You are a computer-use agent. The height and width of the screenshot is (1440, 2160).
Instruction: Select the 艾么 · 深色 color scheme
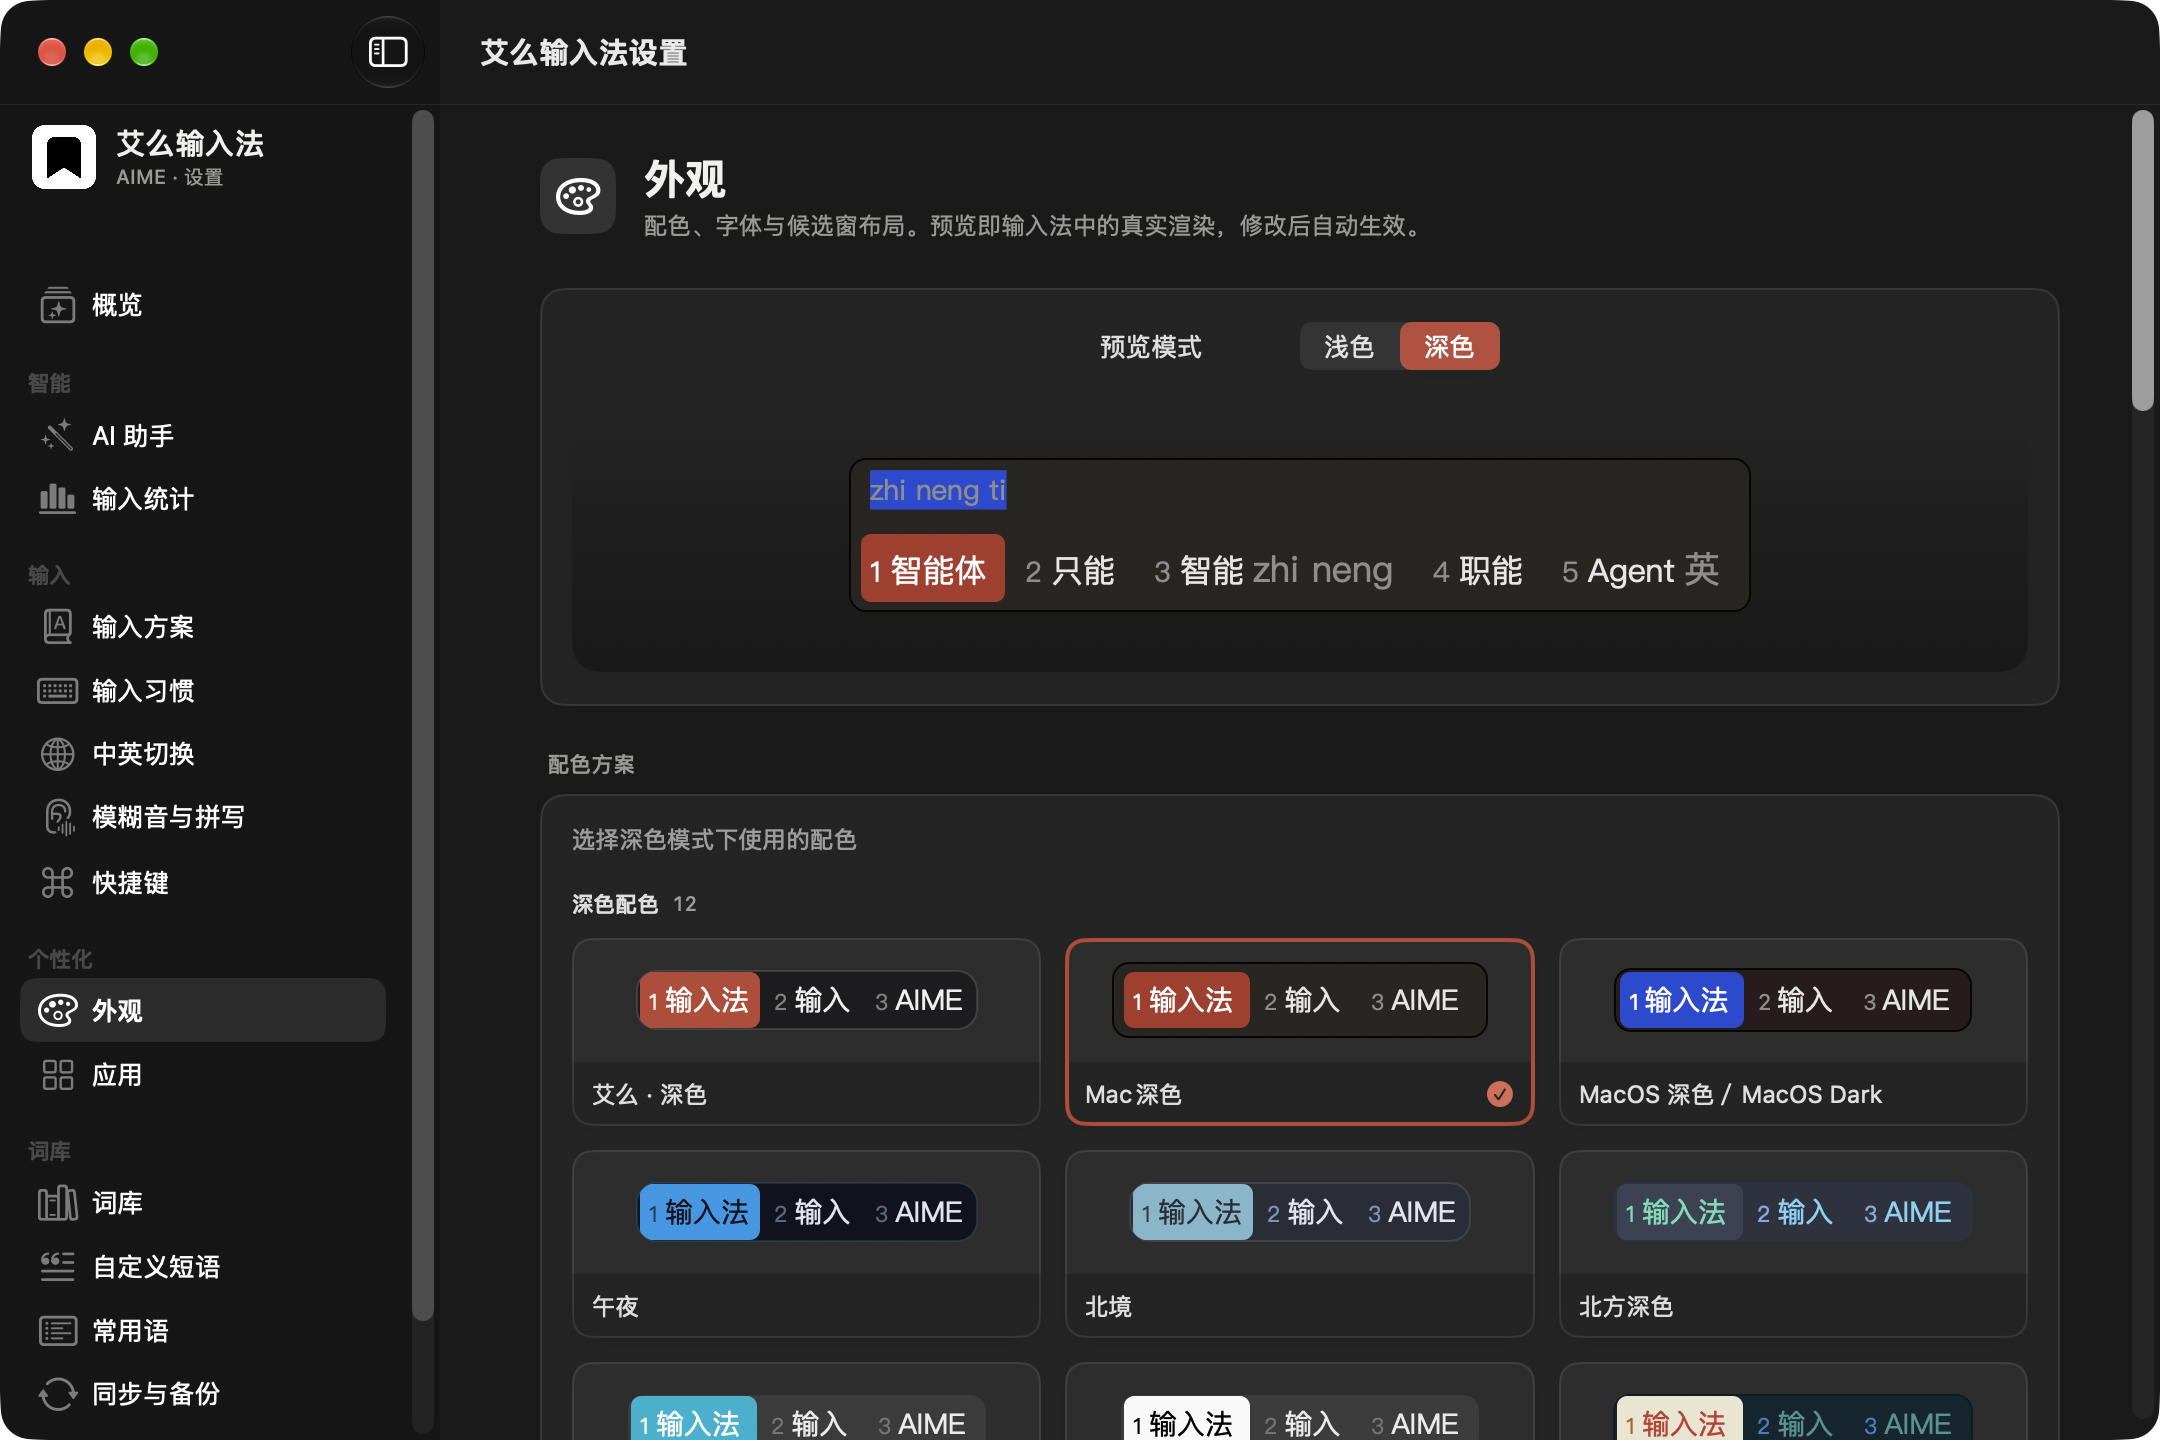point(806,1031)
